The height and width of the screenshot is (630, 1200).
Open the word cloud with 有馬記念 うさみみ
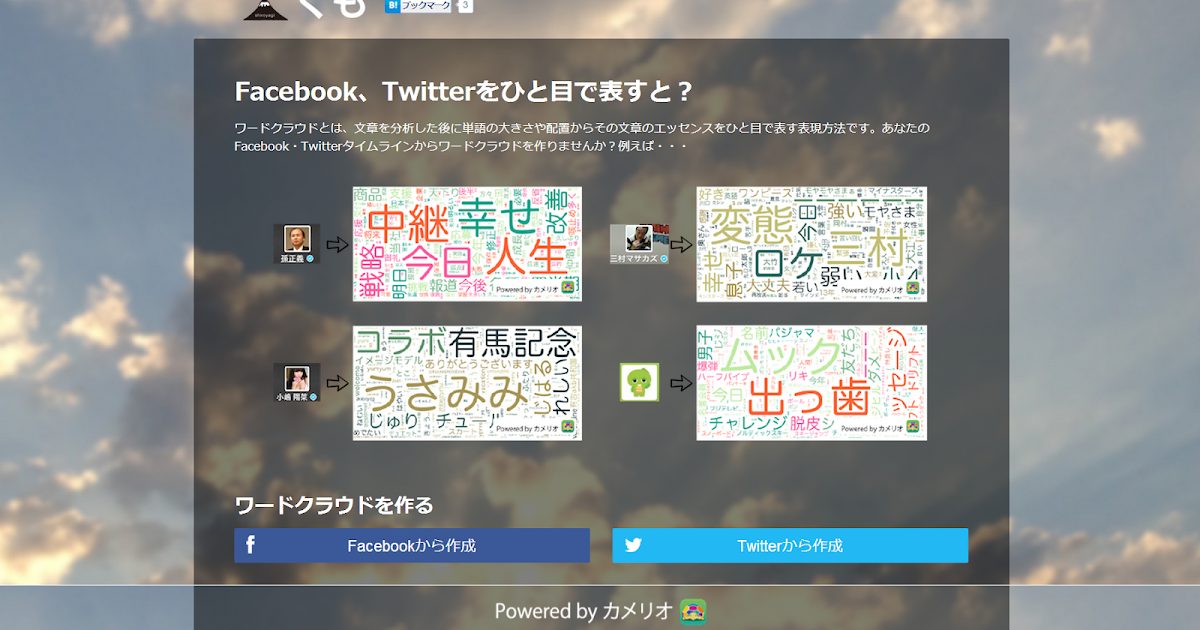click(x=467, y=382)
